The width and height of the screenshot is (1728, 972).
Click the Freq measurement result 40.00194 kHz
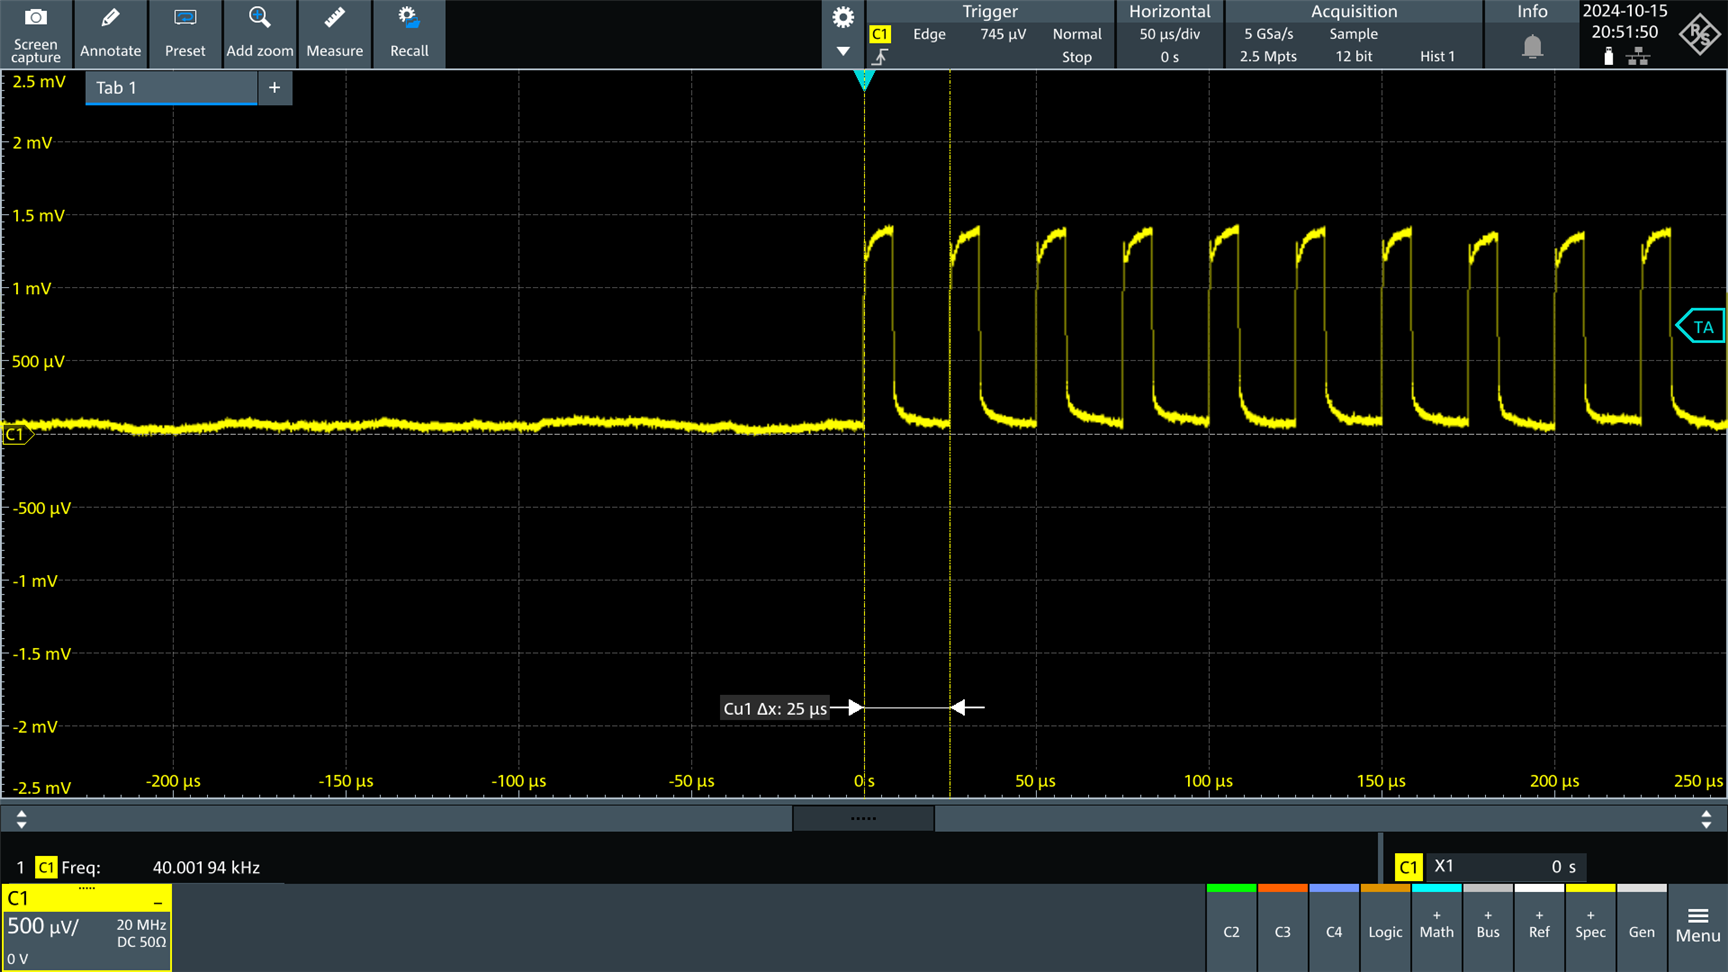(206, 867)
